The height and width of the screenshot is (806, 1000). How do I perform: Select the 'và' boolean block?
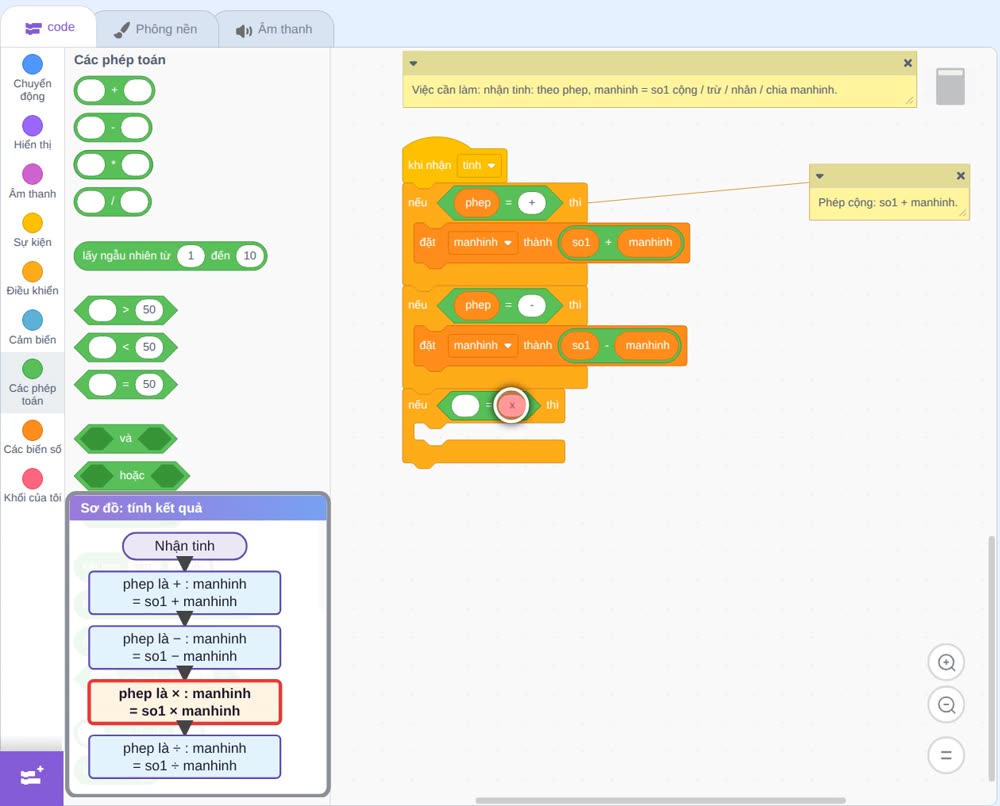click(126, 439)
